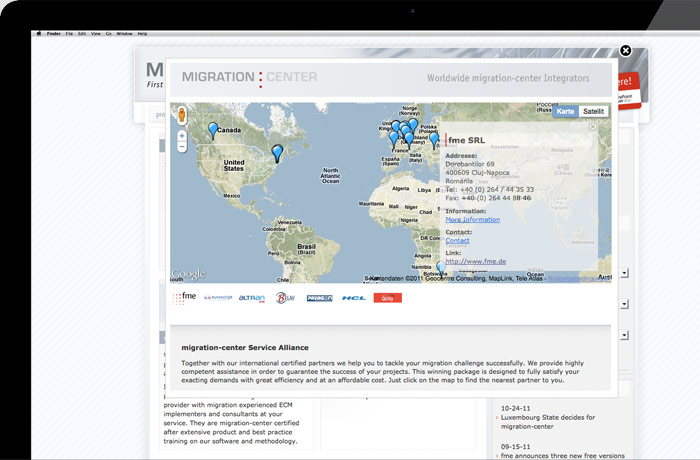700x460 pixels.
Task: Click the Fax: +40 (0) 264 44 88 46 line
Action: coord(488,198)
